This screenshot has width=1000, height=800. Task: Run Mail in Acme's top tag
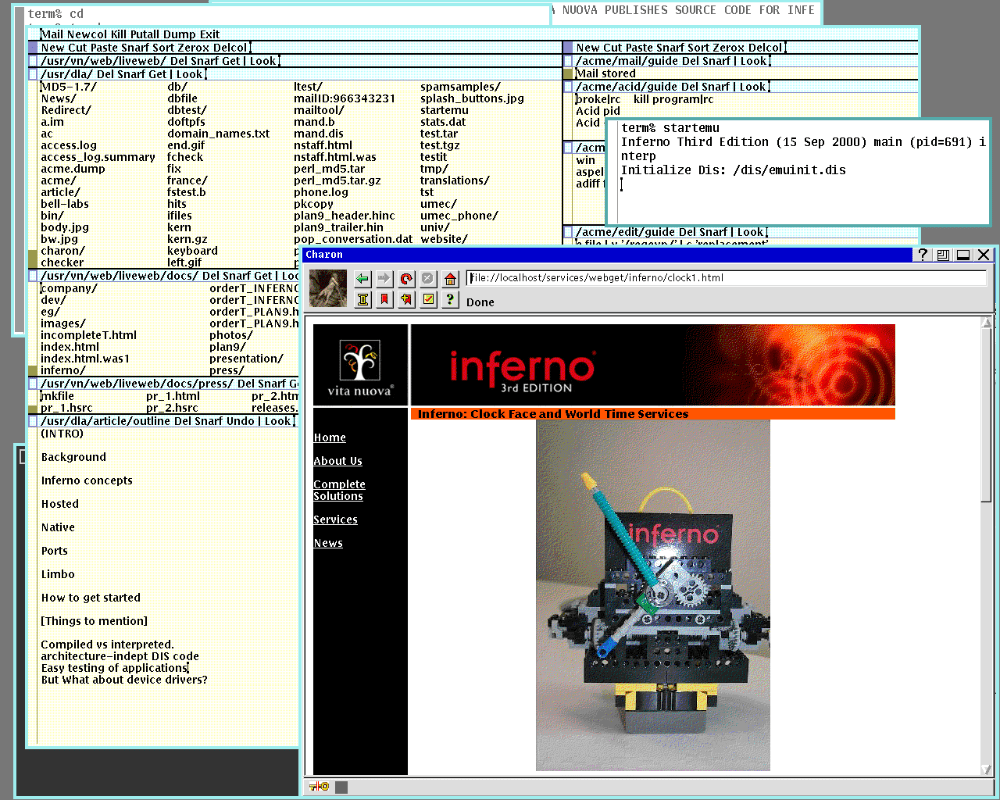(x=52, y=34)
